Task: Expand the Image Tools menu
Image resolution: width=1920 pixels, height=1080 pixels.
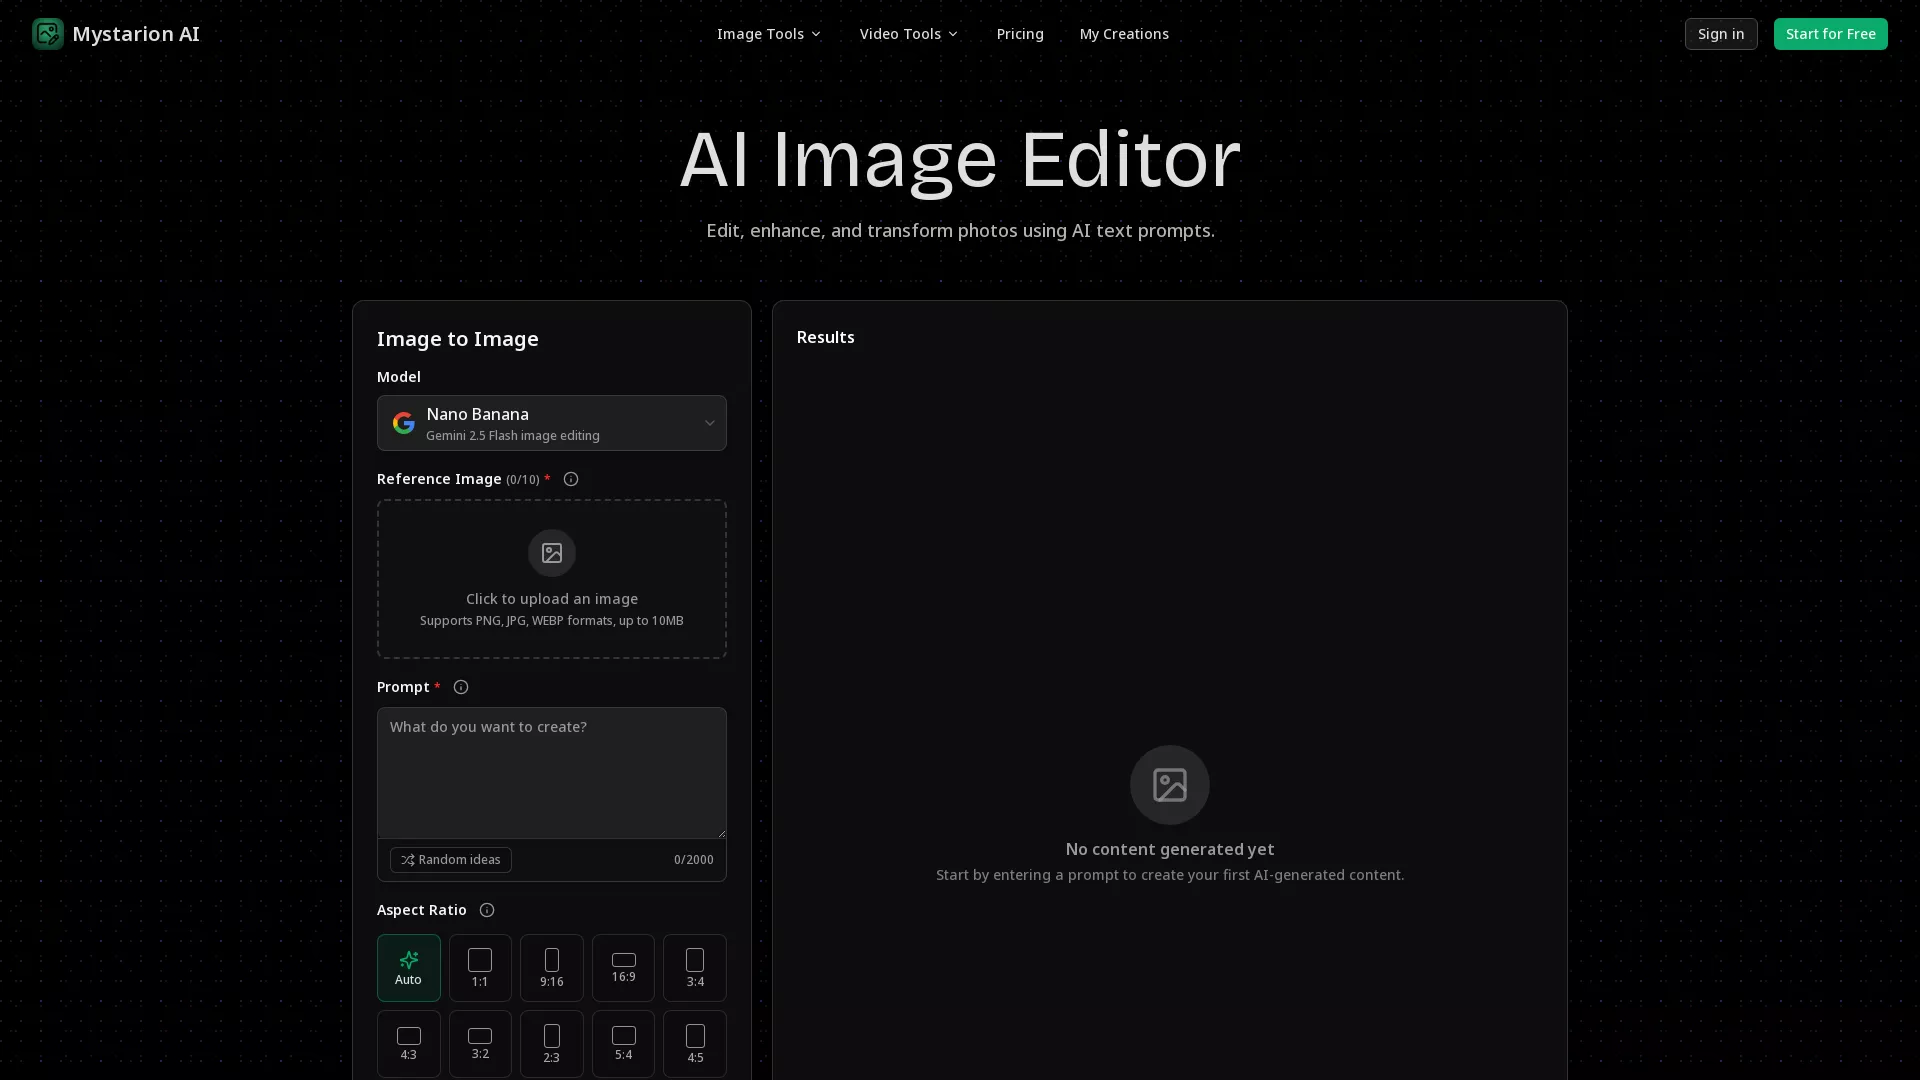Action: 768,33
